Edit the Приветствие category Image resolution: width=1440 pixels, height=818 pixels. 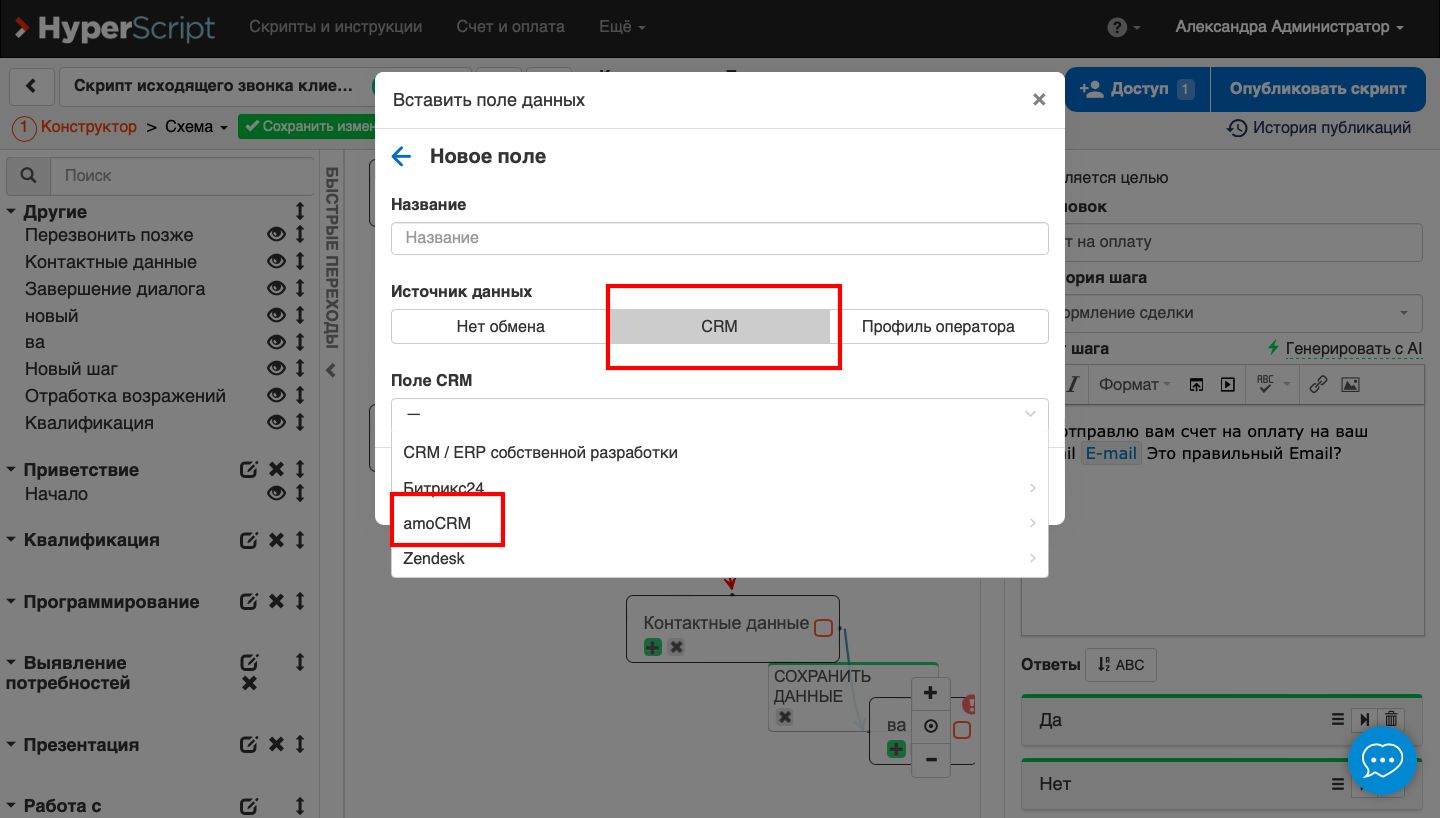[x=249, y=469]
